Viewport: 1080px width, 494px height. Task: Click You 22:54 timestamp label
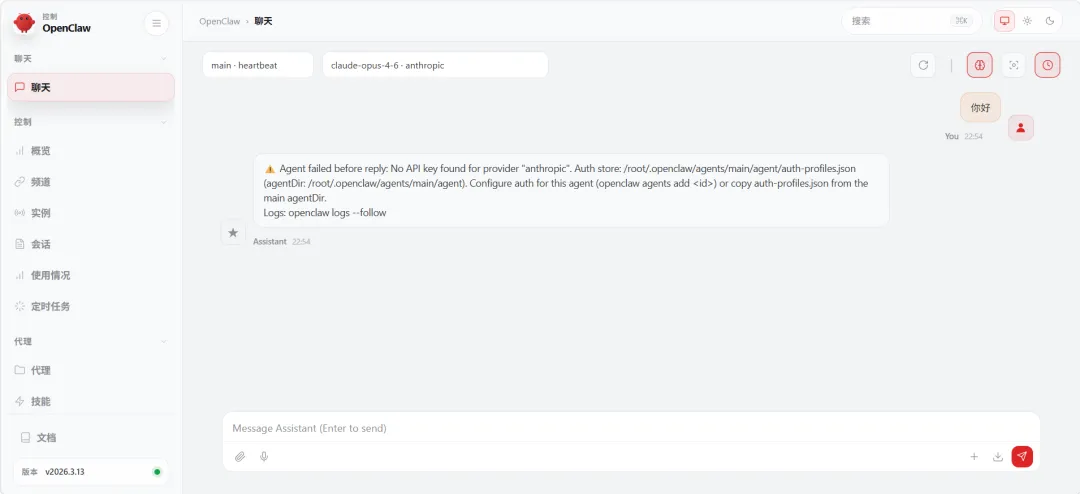click(964, 136)
